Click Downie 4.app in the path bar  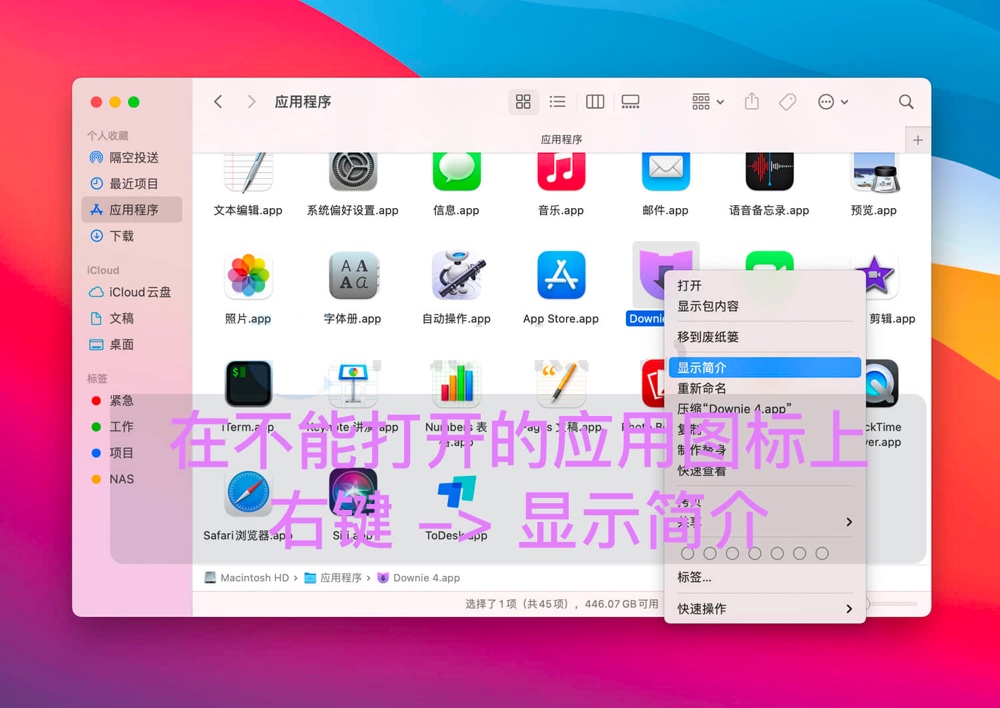419,578
